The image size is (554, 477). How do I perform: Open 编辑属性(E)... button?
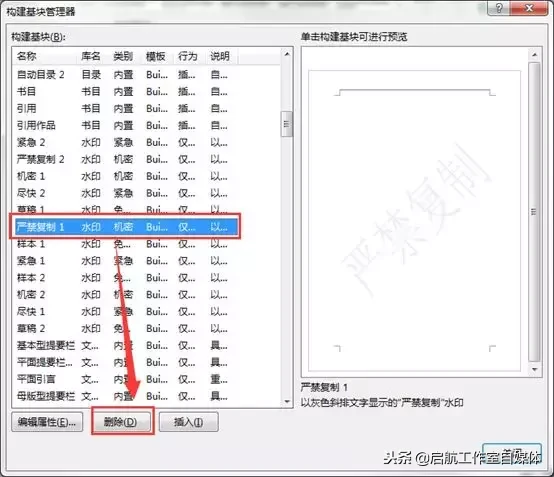click(47, 422)
